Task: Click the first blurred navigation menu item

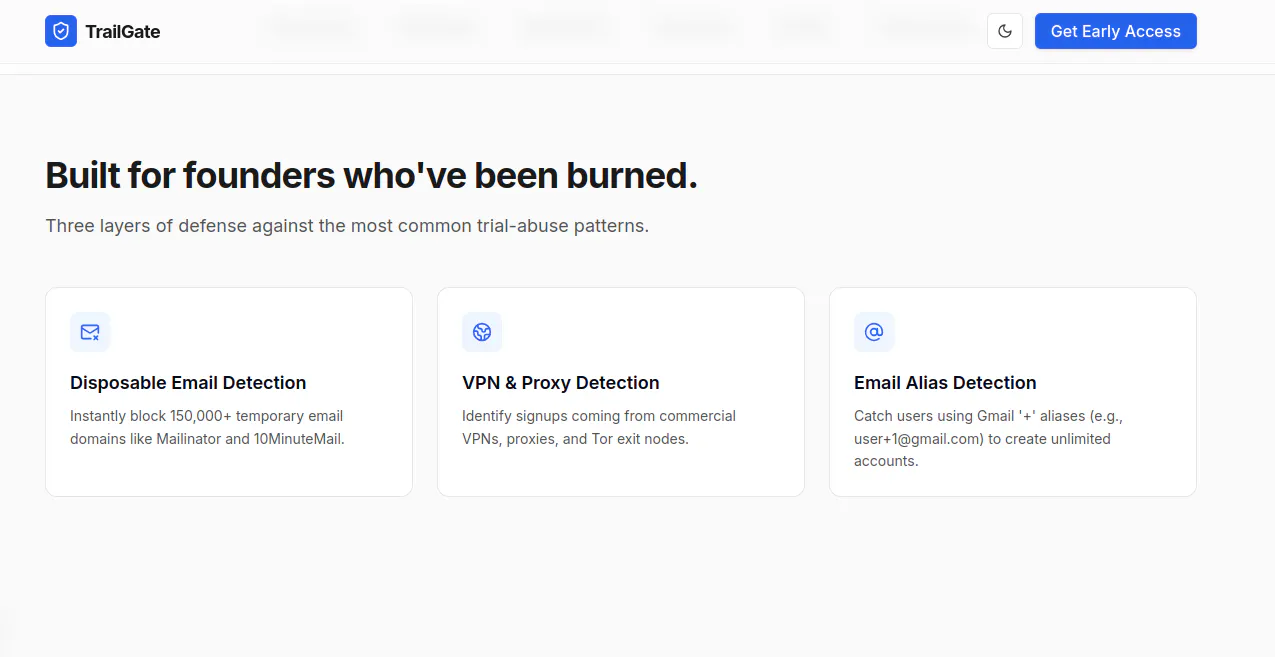Action: (x=312, y=28)
